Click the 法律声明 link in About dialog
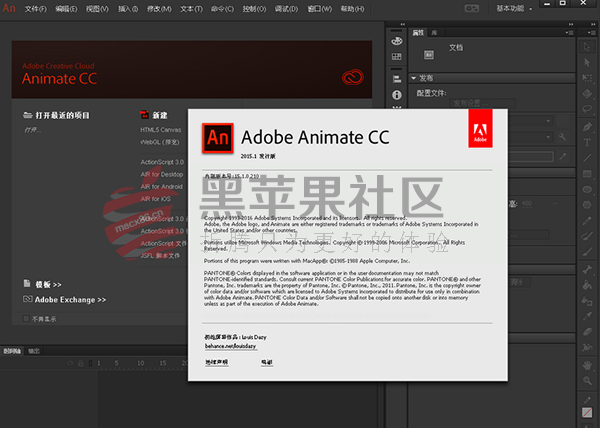This screenshot has height=428, width=600. [217, 362]
